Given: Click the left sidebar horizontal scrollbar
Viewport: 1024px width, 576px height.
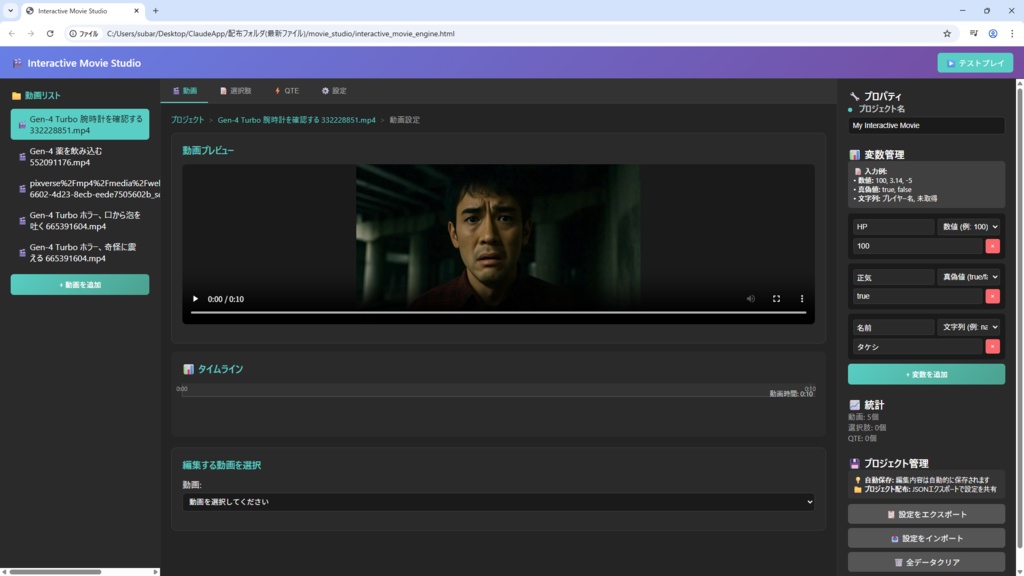Looking at the screenshot, I should tap(55, 571).
